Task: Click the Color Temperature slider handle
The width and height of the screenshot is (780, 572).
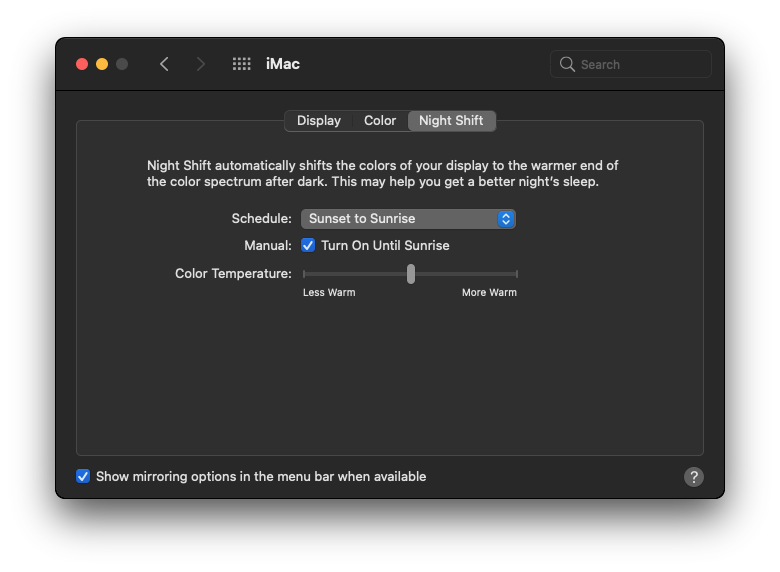Action: (x=411, y=274)
